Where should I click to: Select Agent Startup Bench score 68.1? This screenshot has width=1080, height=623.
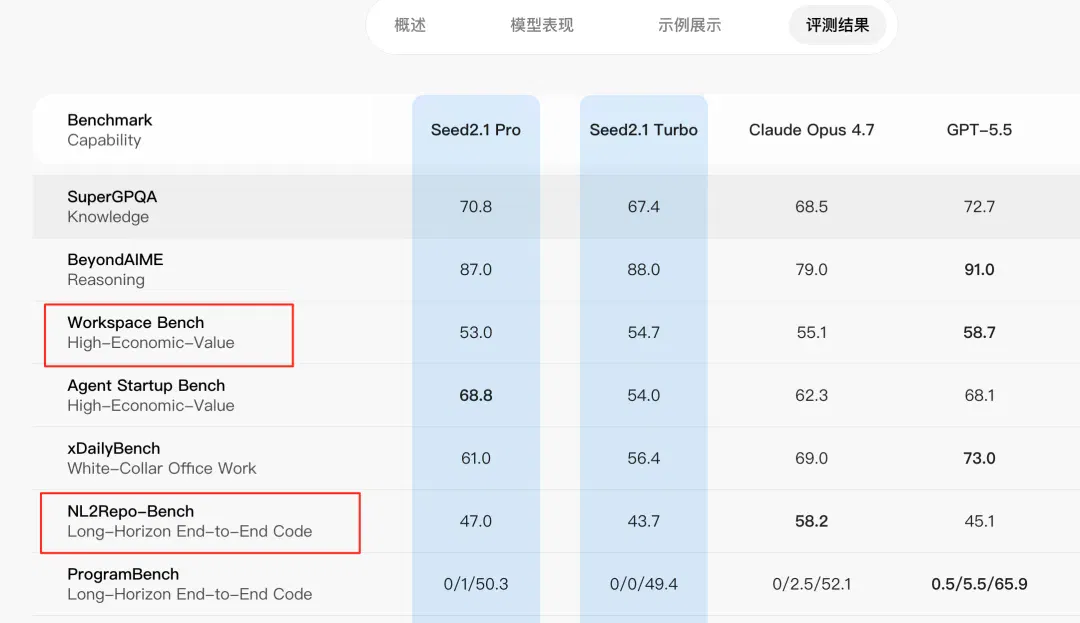[x=979, y=396]
